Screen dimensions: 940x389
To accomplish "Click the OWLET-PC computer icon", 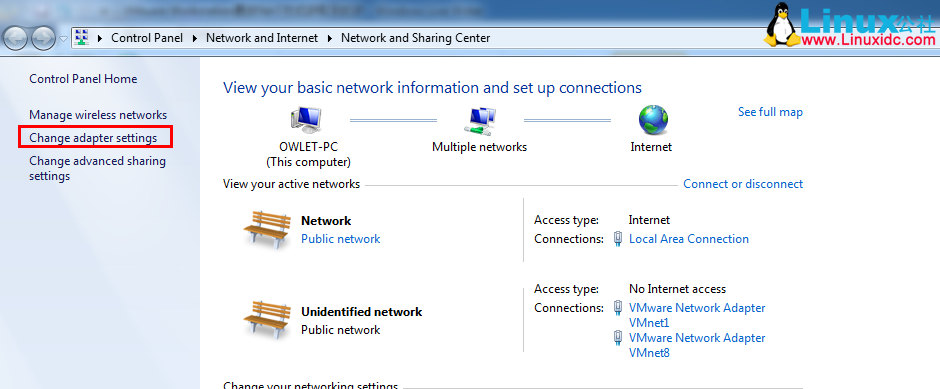I will point(306,120).
